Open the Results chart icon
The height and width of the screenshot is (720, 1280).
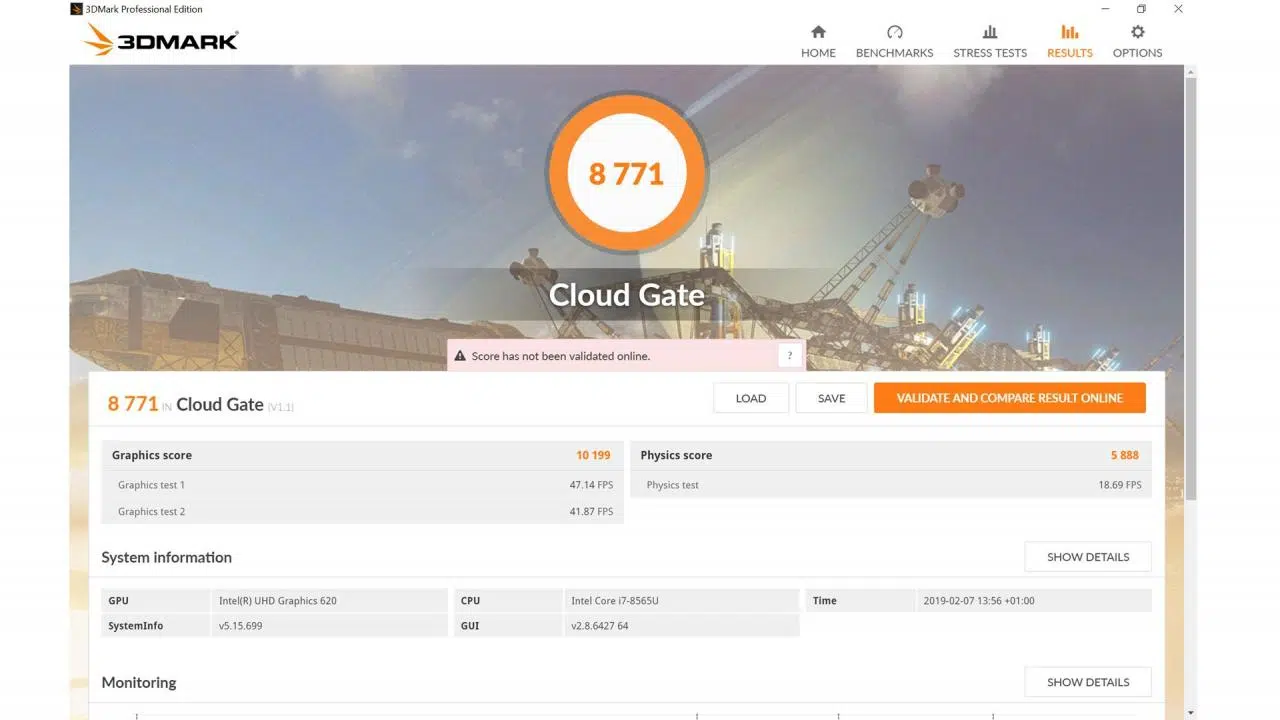(x=1069, y=32)
